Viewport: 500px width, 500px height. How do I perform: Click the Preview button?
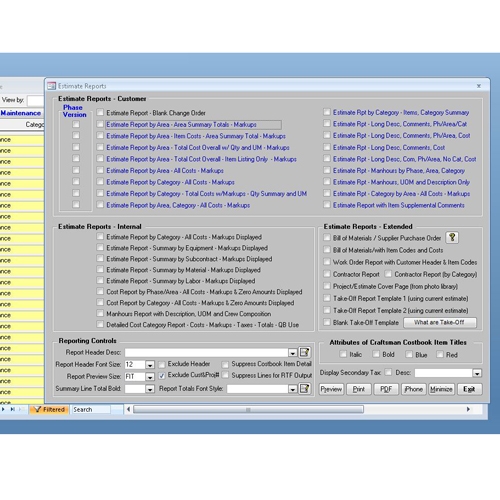click(331, 389)
